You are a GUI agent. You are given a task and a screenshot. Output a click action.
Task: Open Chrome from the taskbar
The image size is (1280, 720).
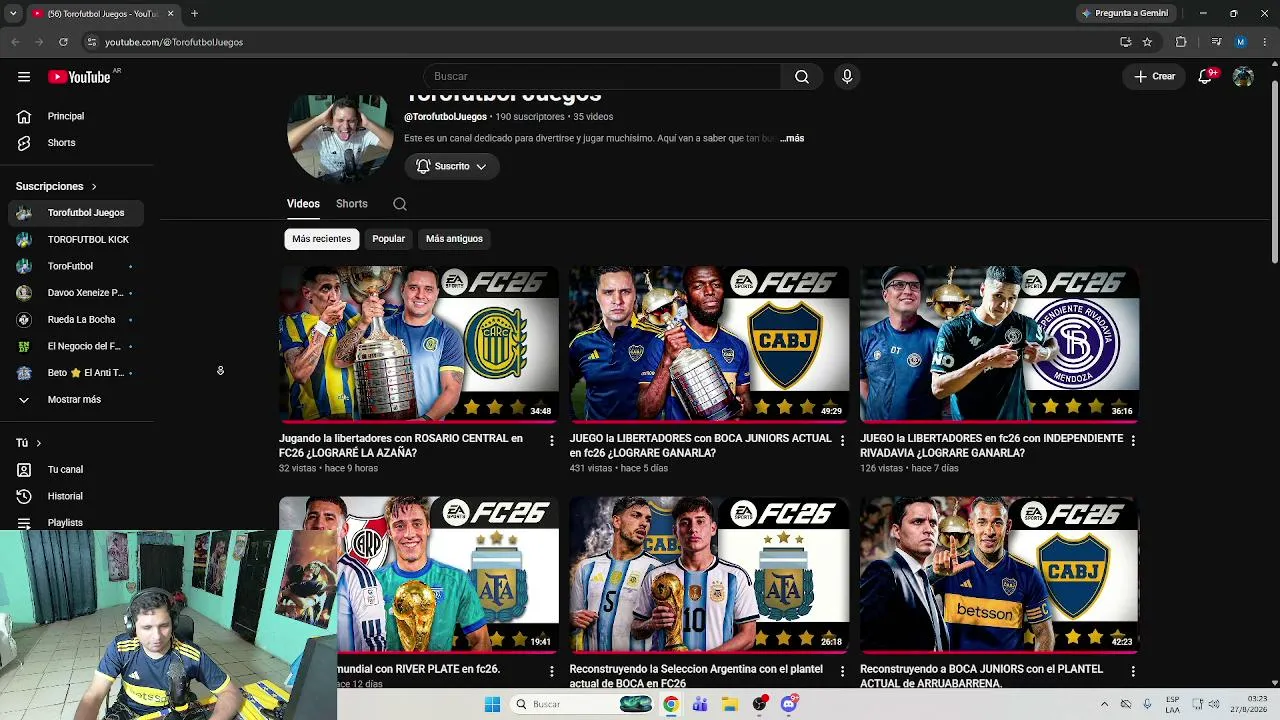pyautogui.click(x=670, y=704)
